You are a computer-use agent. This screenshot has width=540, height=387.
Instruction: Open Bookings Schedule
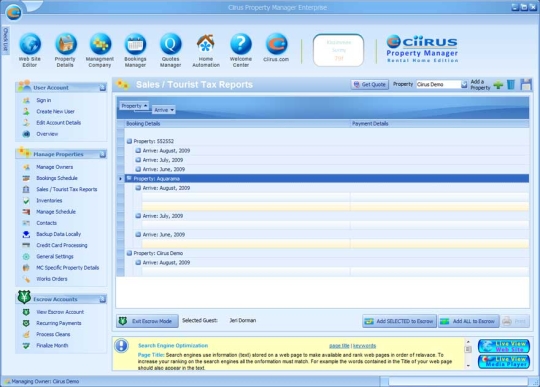point(57,178)
